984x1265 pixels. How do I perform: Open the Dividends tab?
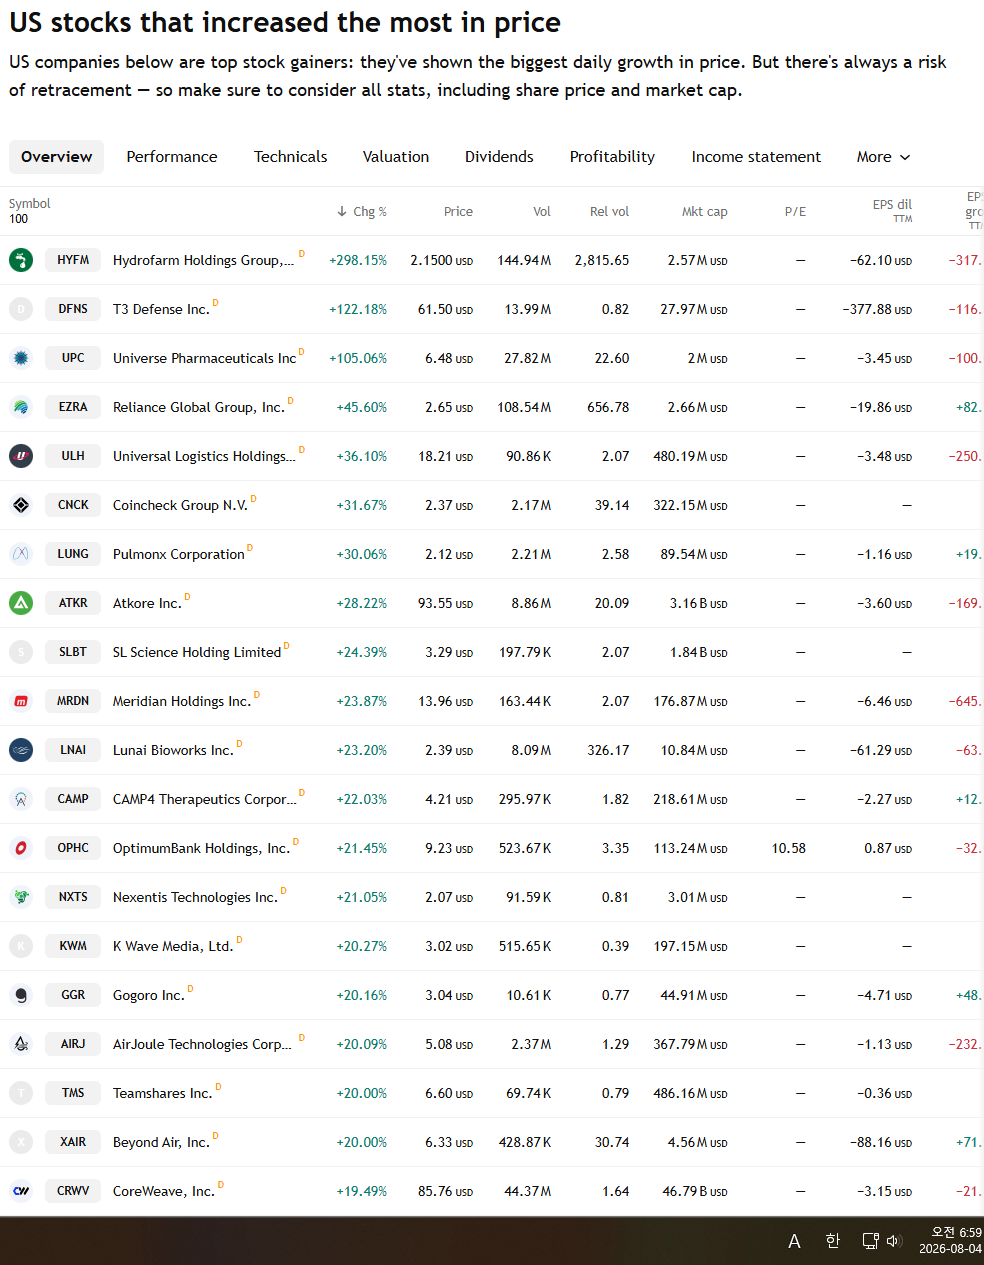[x=499, y=157]
